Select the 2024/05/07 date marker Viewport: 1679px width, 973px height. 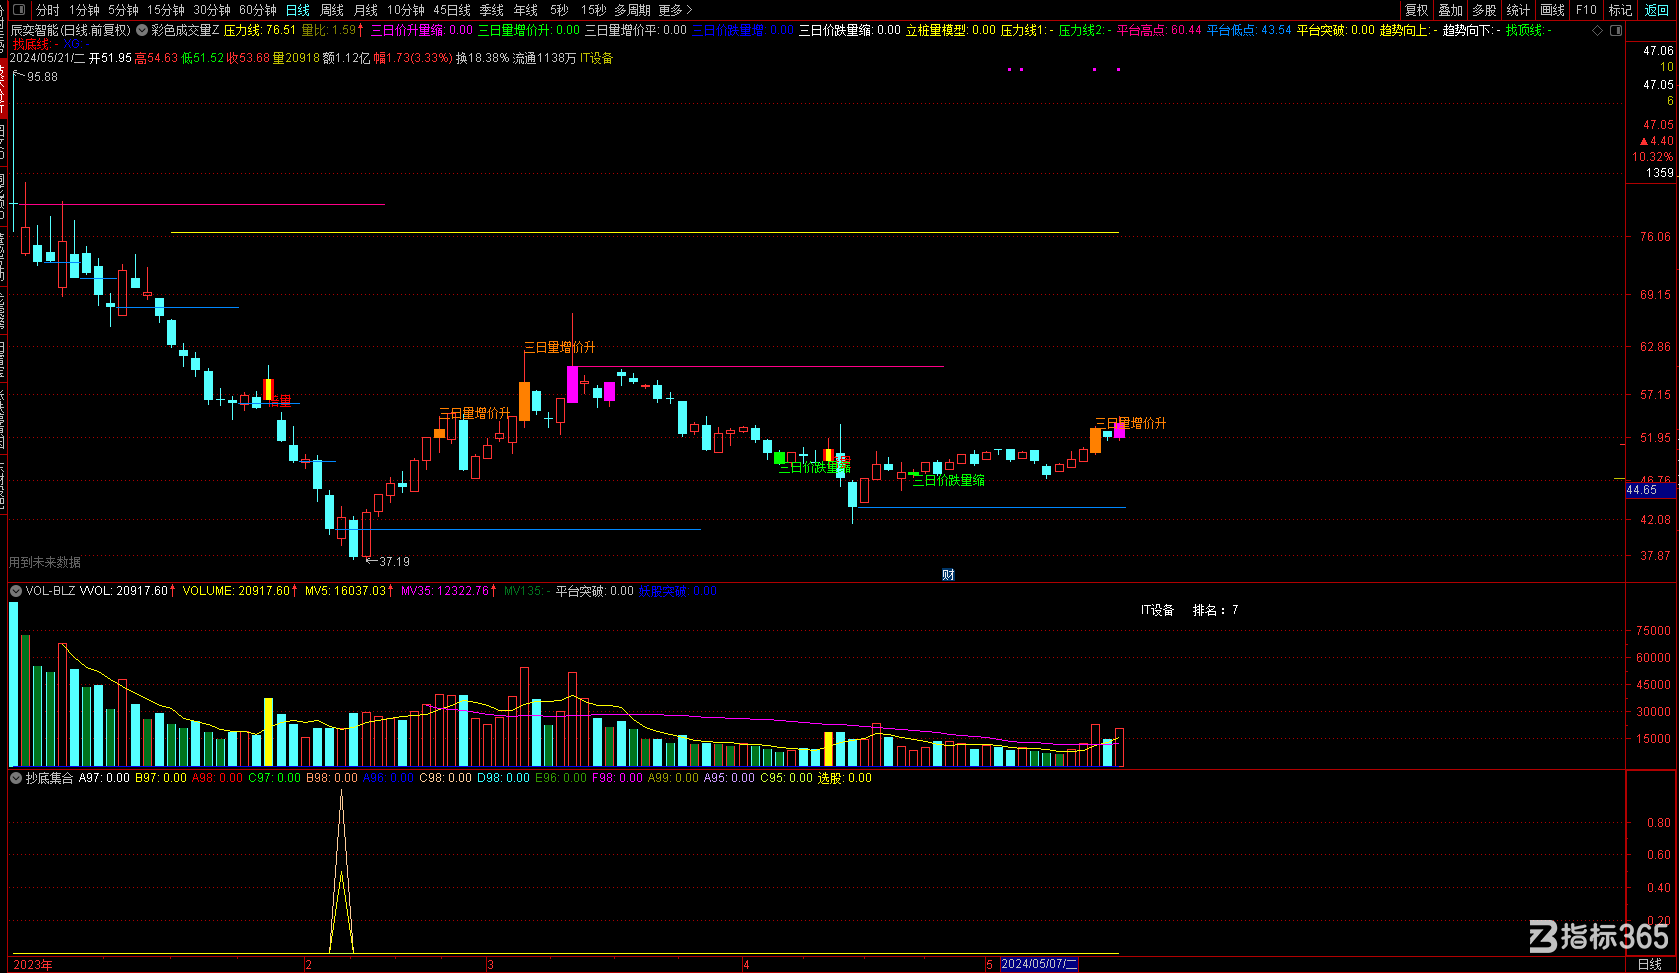pos(1040,964)
